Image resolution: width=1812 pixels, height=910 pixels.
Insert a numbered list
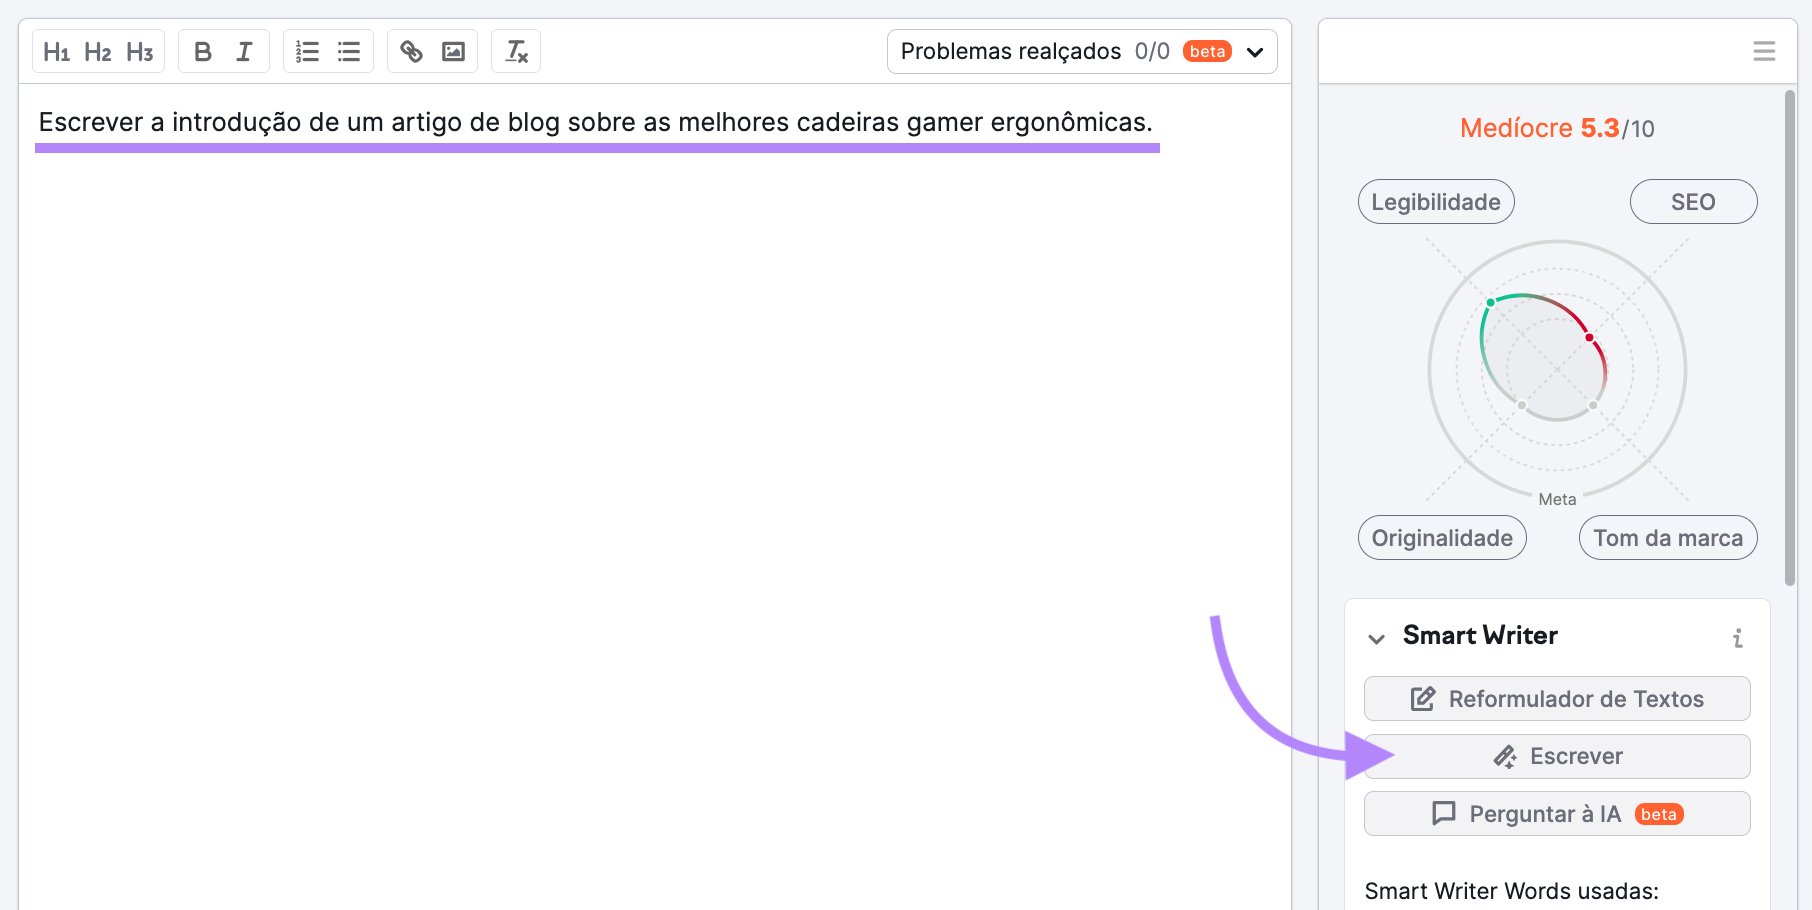tap(308, 52)
